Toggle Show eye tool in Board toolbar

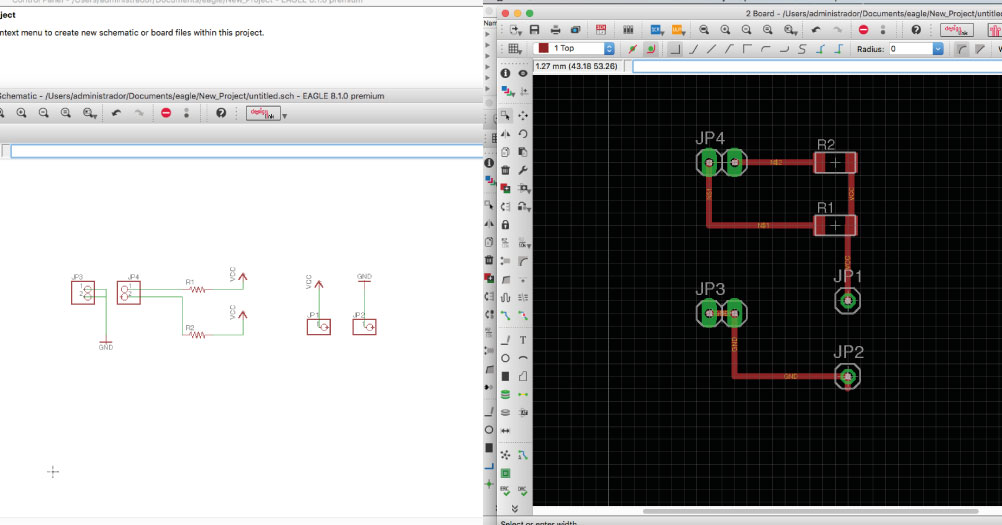coord(523,73)
